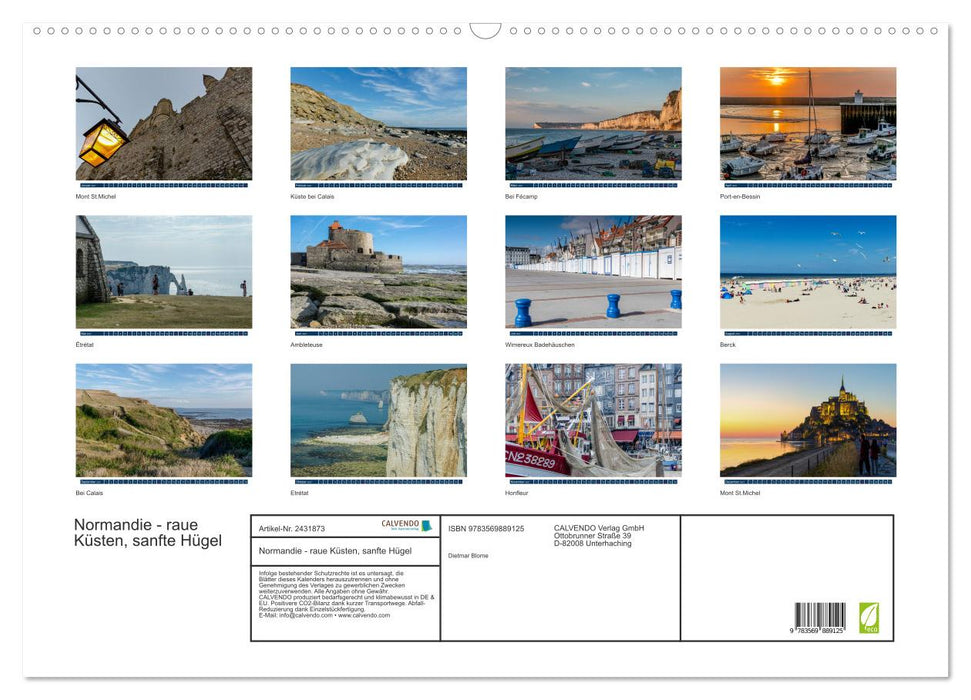
Task: Click 'Ottobrunner Straße 39' address line
Action: pyautogui.click(x=593, y=536)
